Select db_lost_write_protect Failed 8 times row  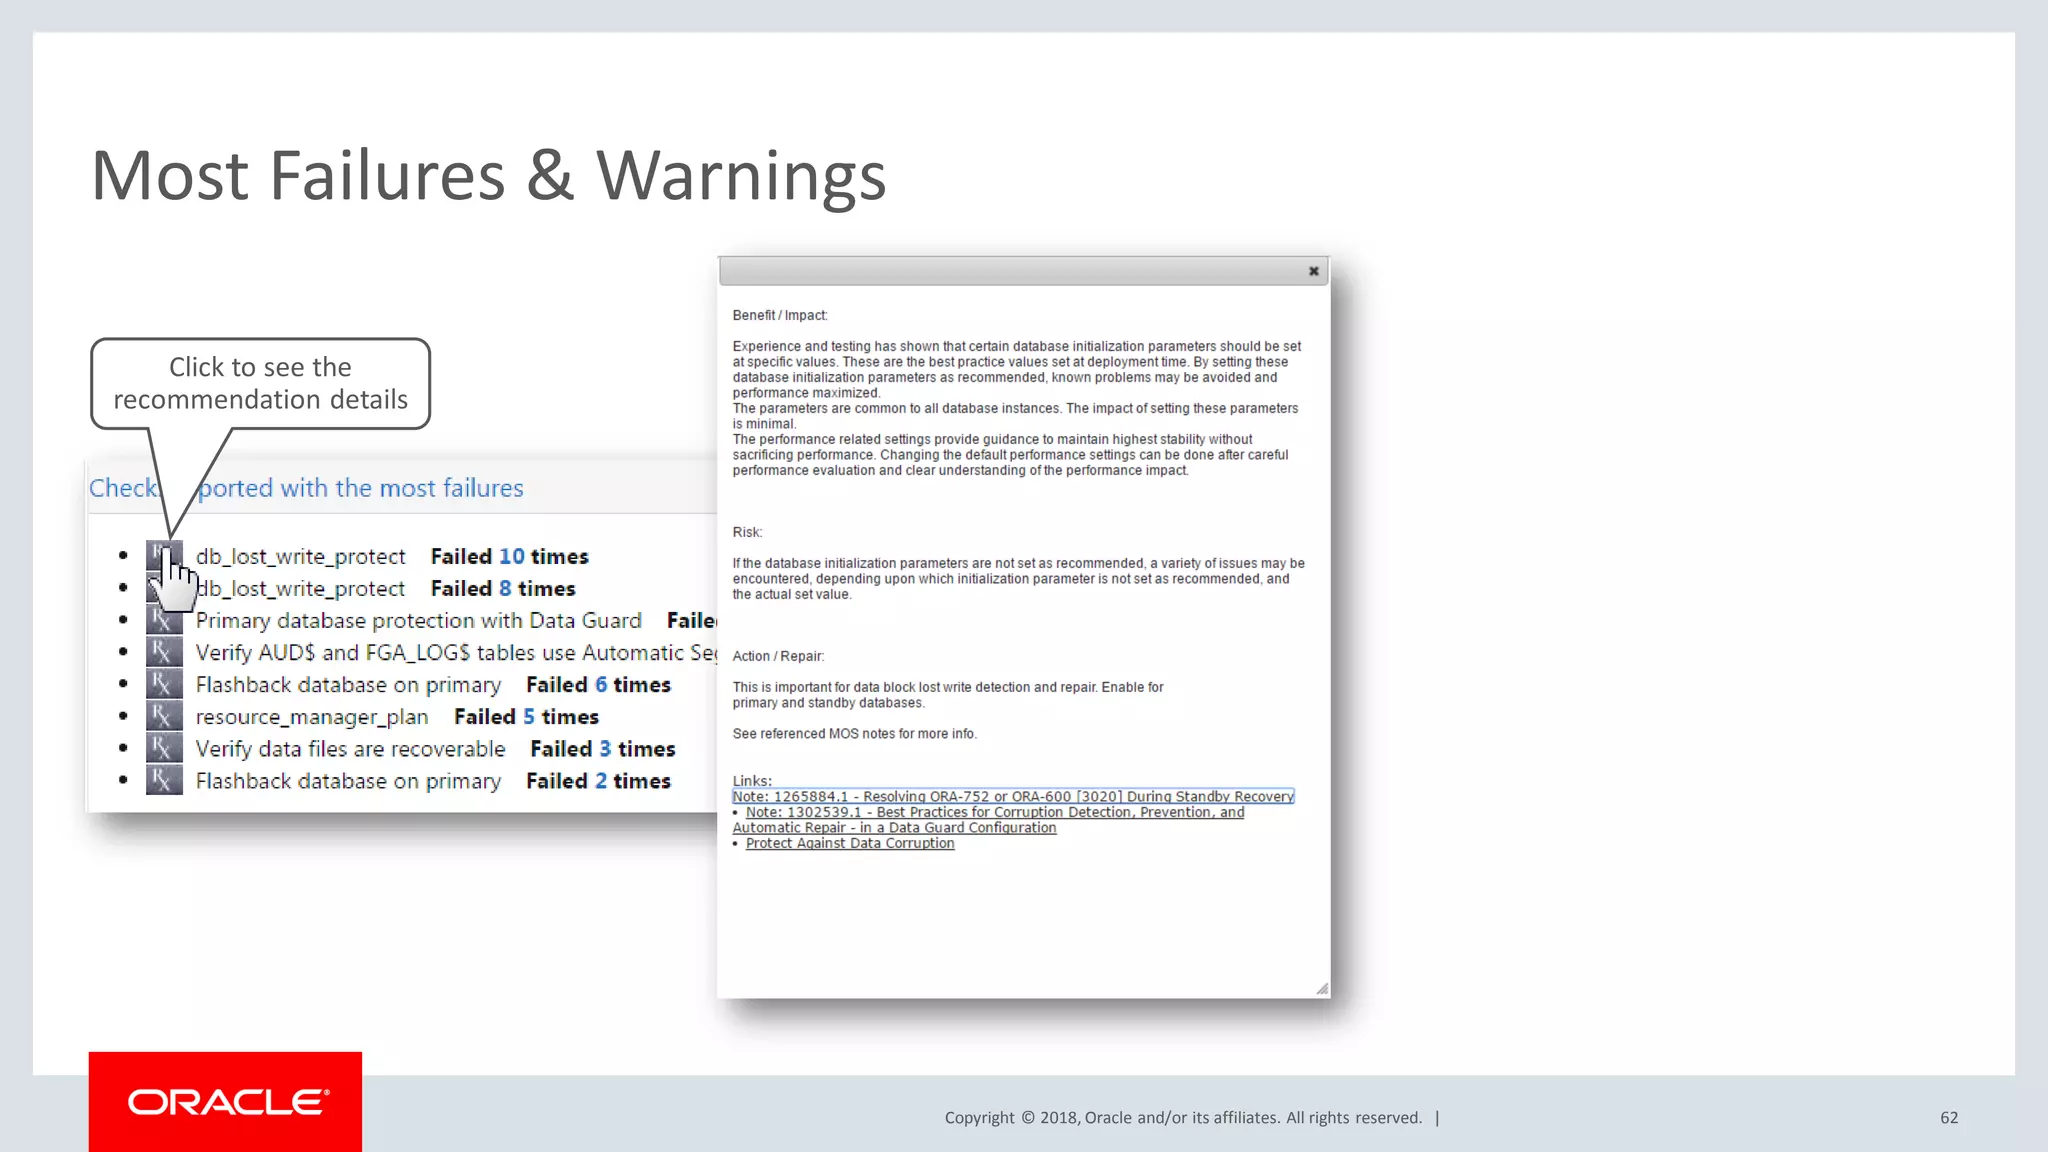(386, 588)
